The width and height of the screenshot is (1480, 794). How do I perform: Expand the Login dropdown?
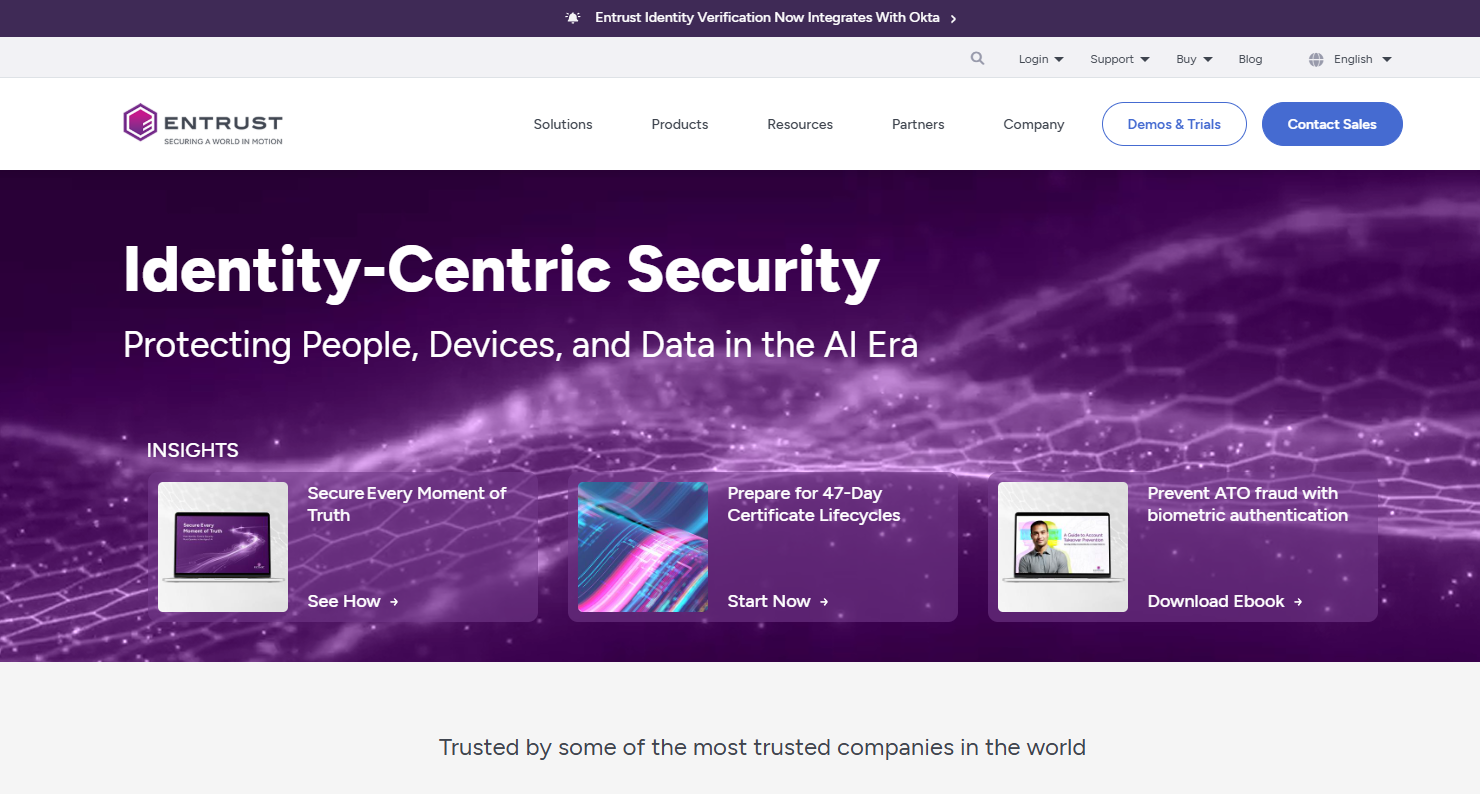1041,60
